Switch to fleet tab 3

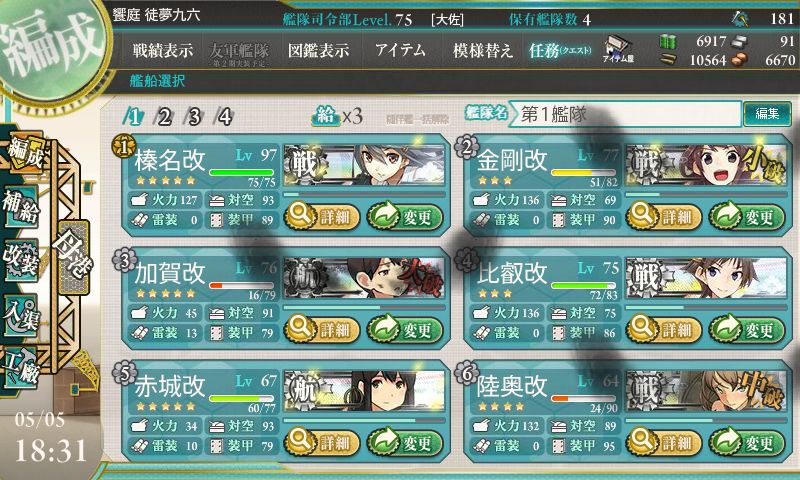(x=194, y=117)
